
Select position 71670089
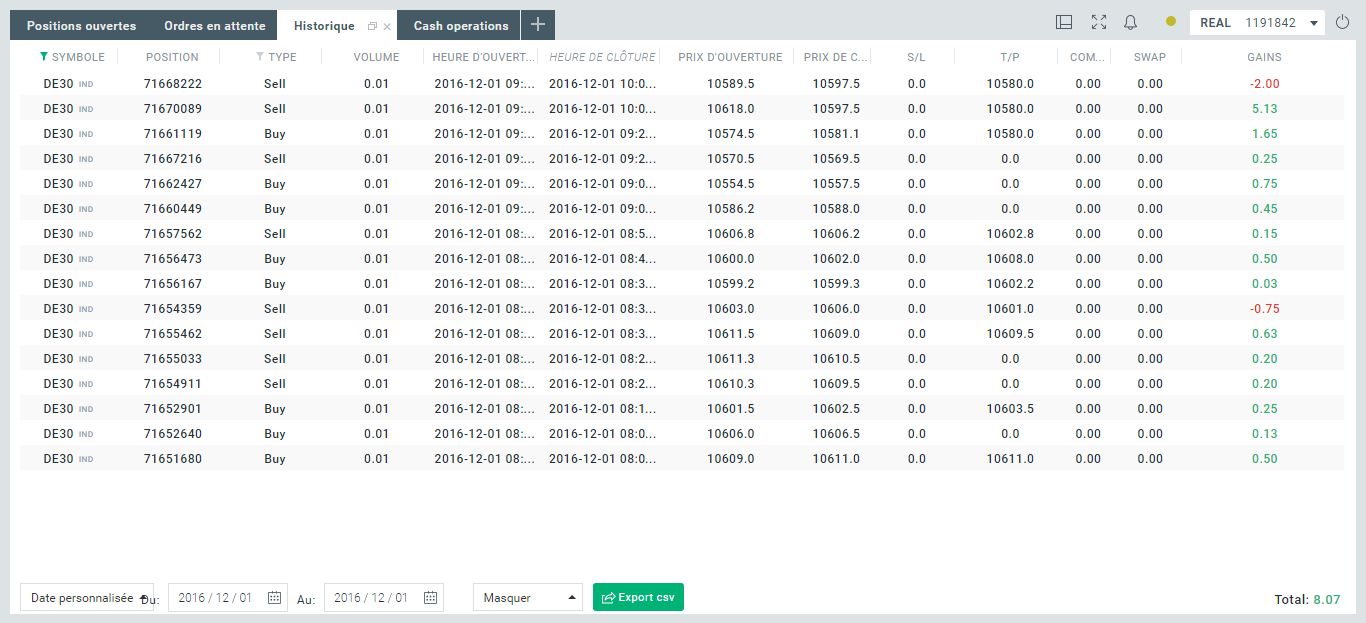(x=173, y=109)
